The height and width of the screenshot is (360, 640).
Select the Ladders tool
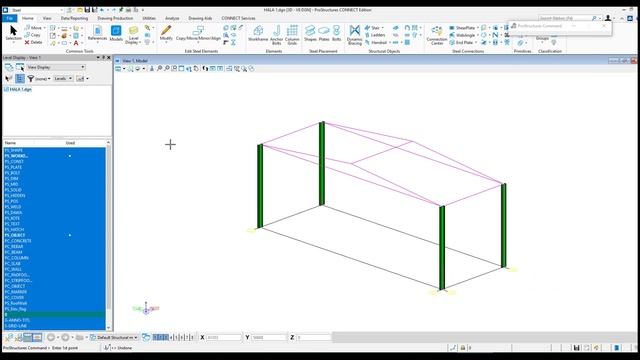tap(375, 35)
